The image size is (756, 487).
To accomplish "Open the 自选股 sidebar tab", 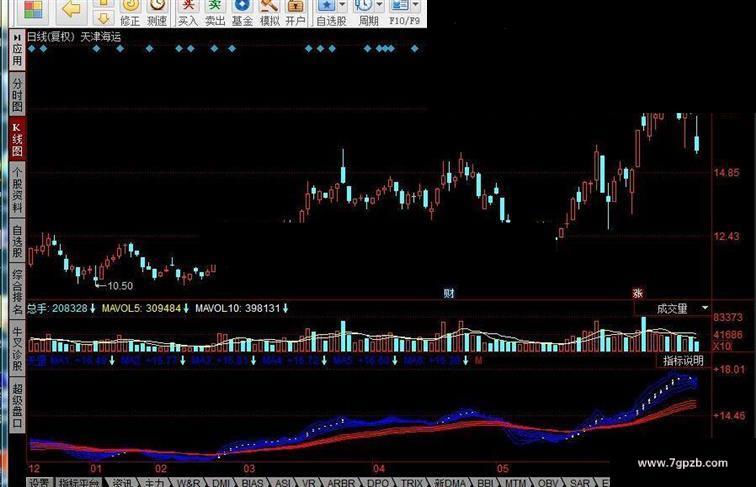I will click(17, 241).
